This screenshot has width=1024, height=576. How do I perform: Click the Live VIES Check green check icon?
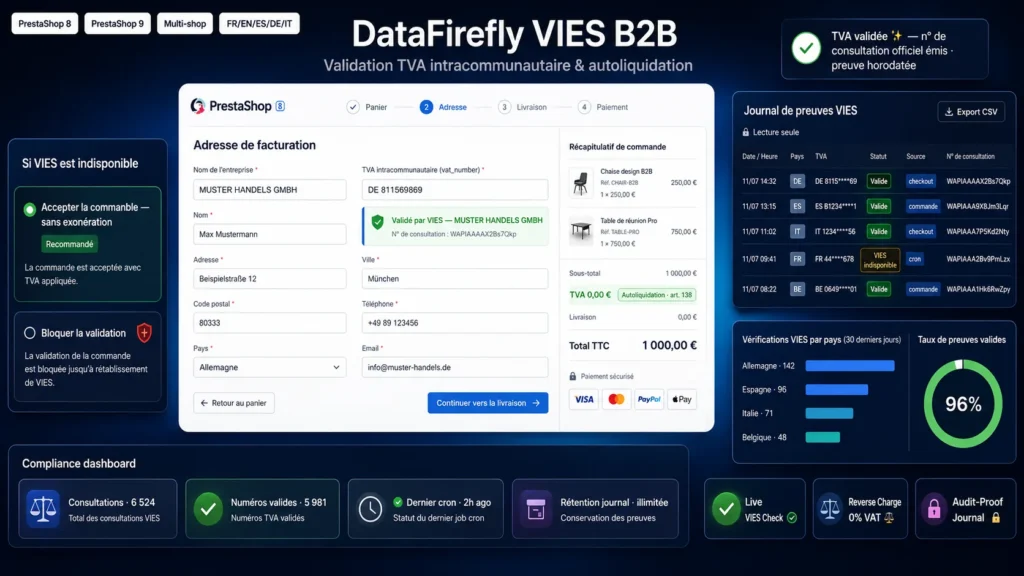coord(726,509)
